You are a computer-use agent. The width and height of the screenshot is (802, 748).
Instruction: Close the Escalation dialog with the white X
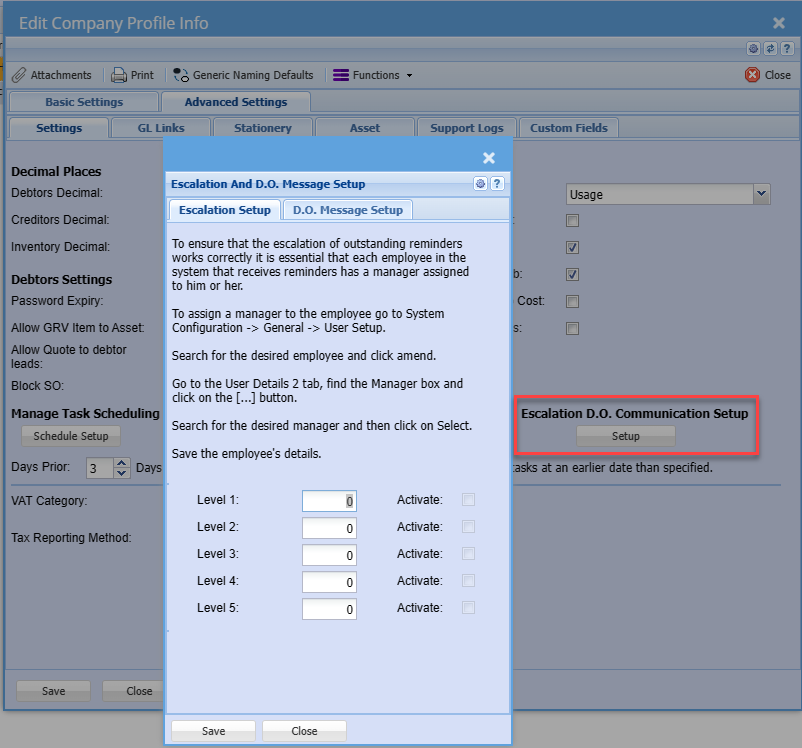point(489,158)
